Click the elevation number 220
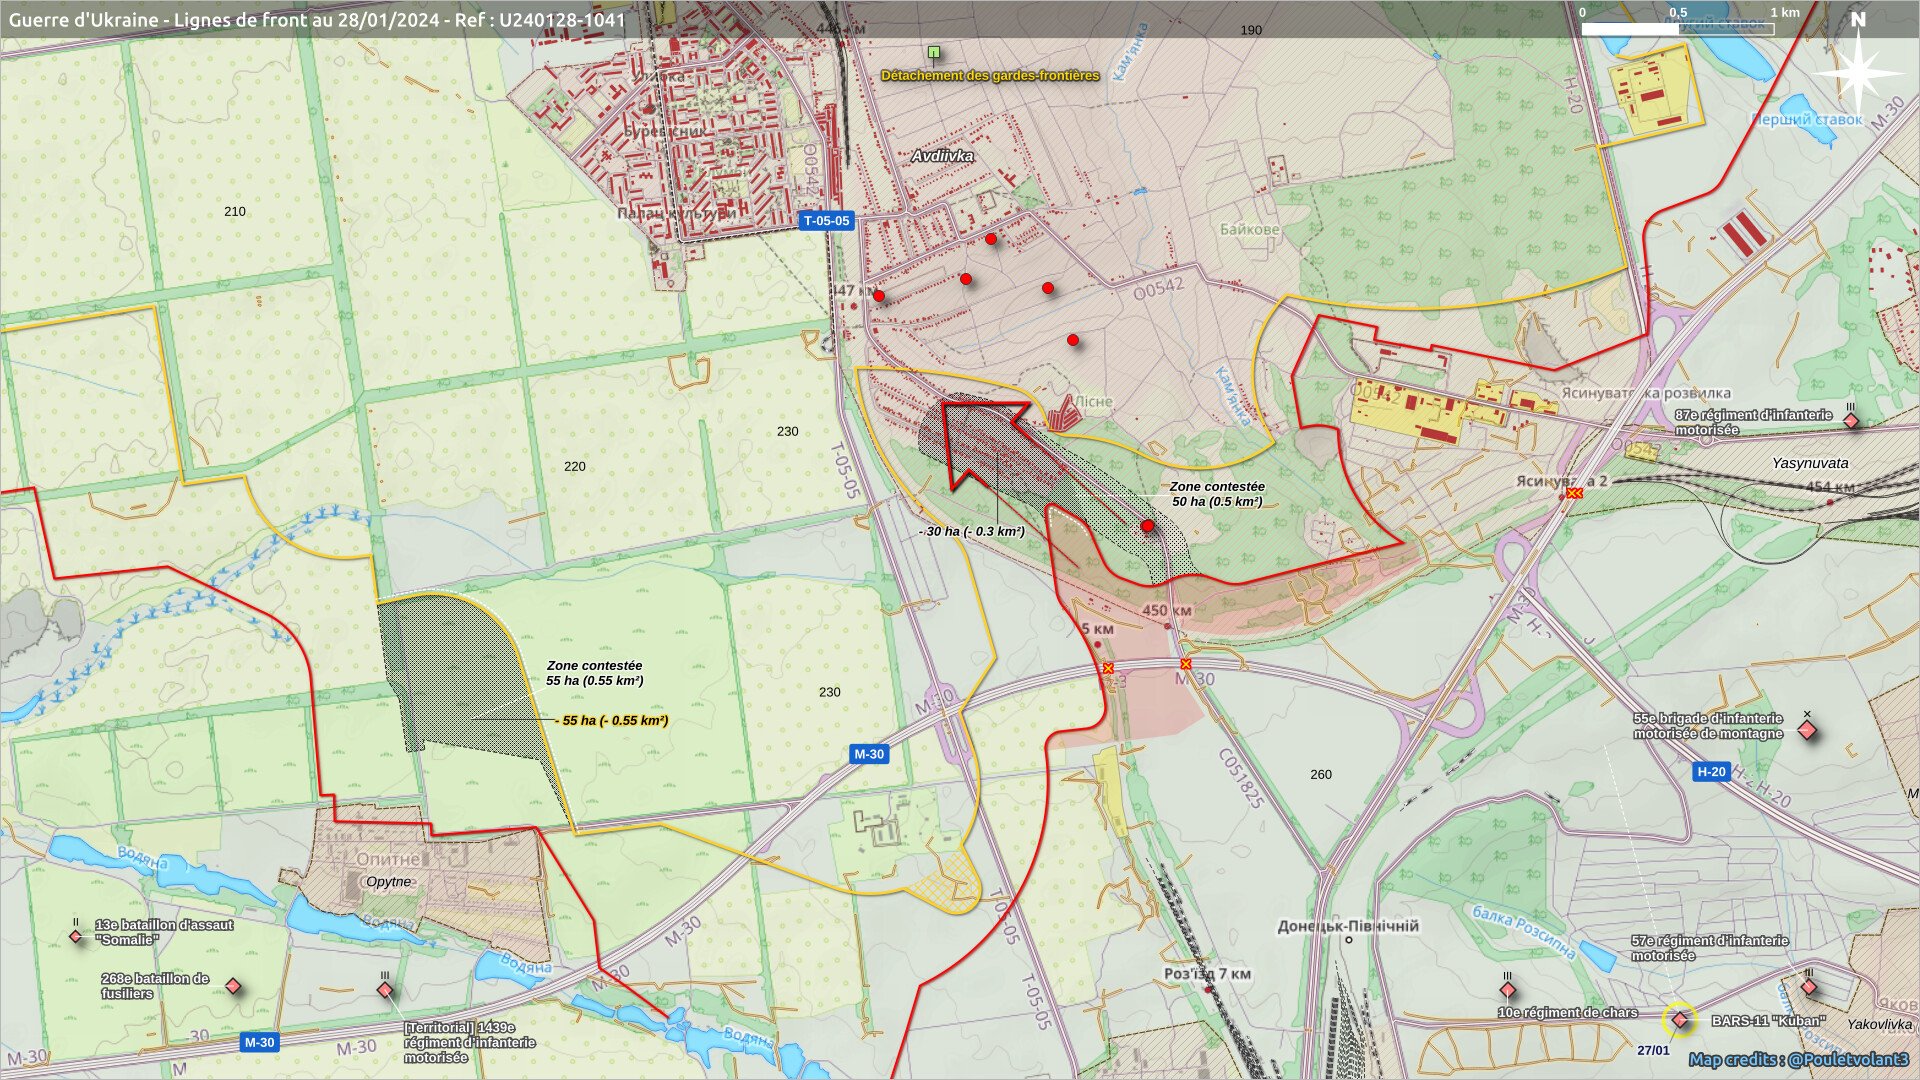The image size is (1920, 1080). pyautogui.click(x=575, y=466)
